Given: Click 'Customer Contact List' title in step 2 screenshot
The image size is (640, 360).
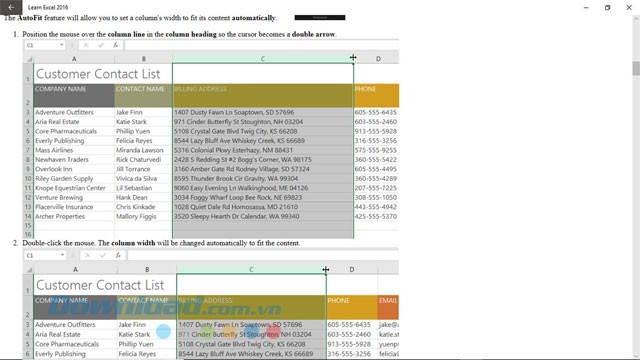Looking at the screenshot, I should click(100, 285).
